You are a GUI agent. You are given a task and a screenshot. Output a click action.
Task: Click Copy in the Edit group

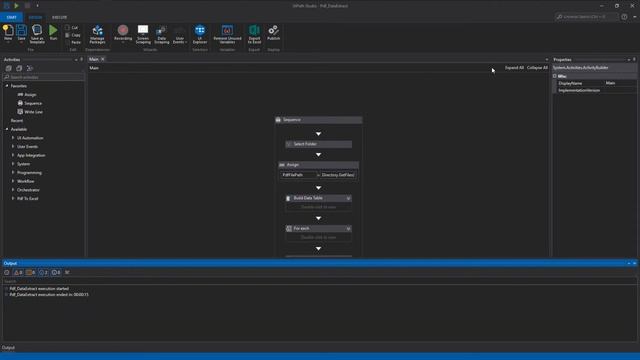pos(72,35)
